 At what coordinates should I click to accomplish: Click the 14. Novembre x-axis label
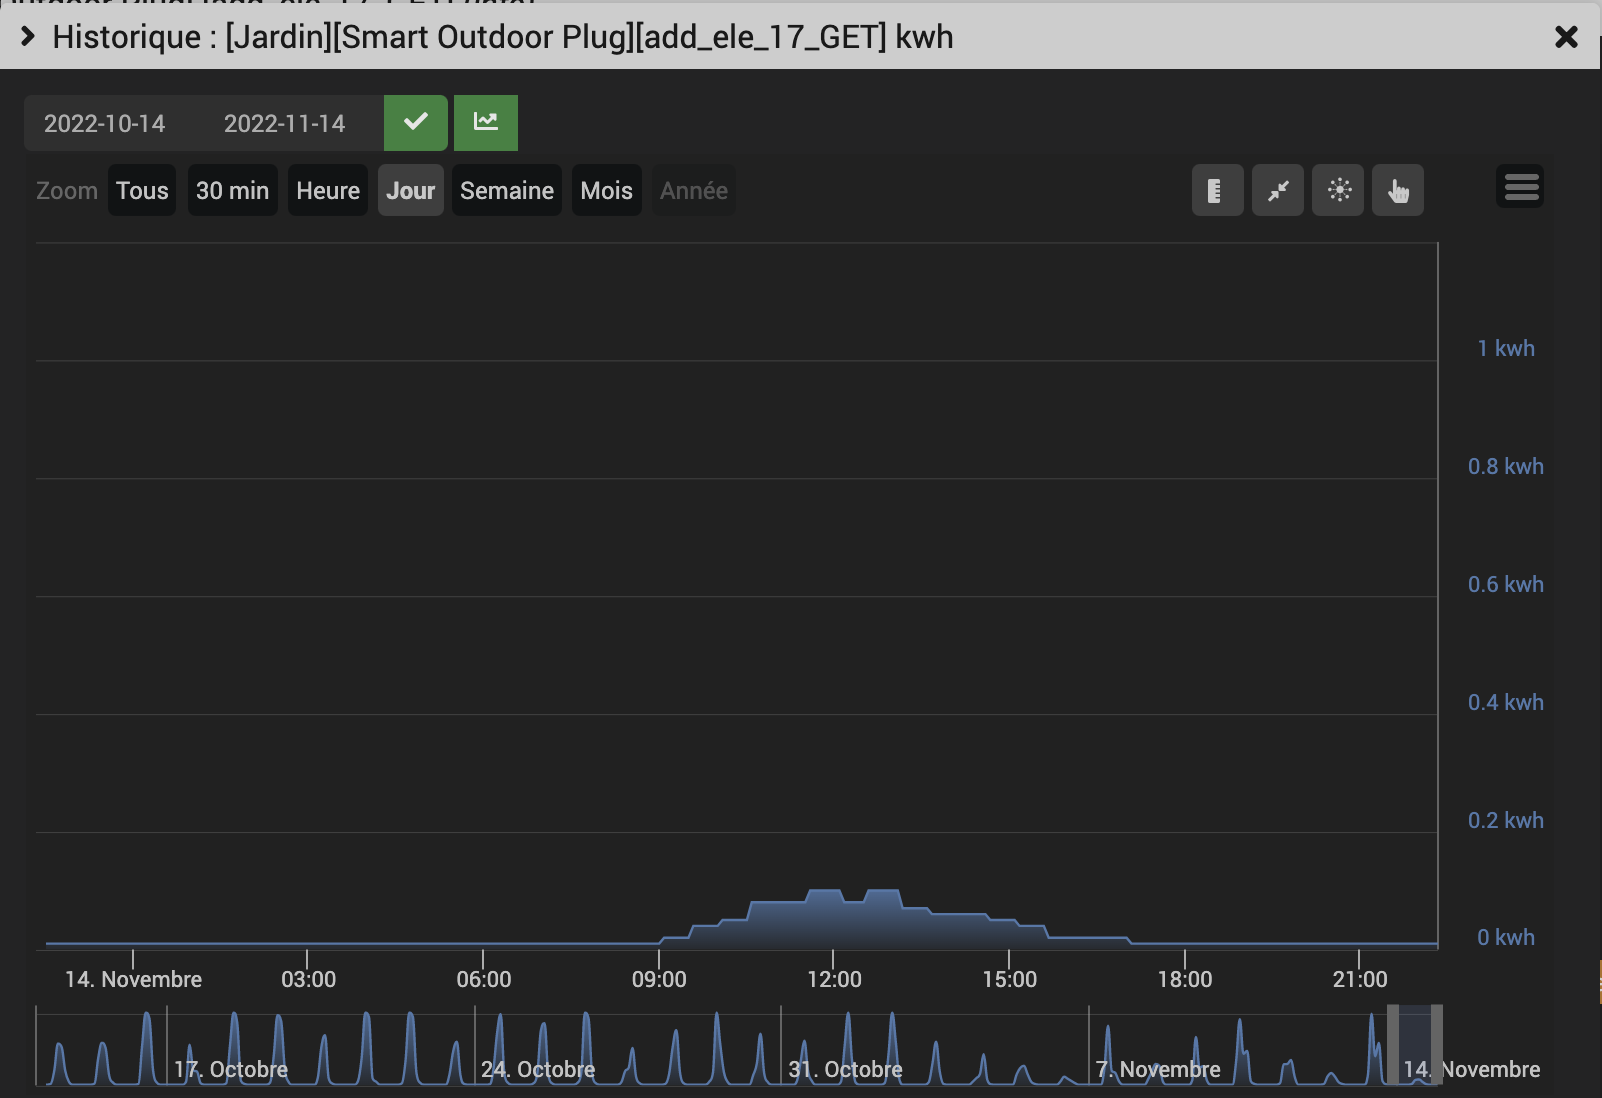point(133,979)
